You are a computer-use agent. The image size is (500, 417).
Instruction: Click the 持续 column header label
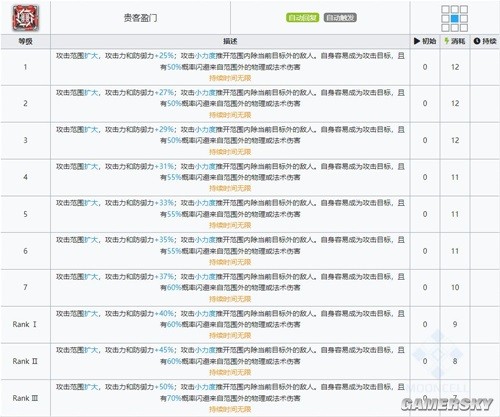tap(489, 41)
